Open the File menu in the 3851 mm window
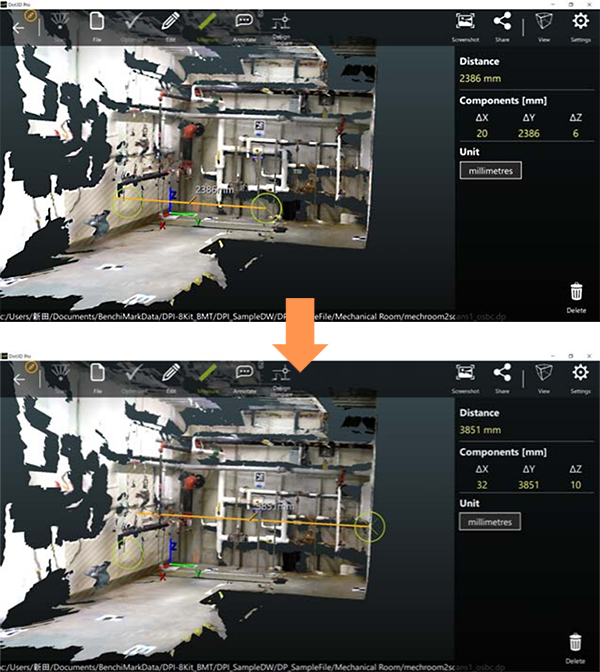 point(97,378)
